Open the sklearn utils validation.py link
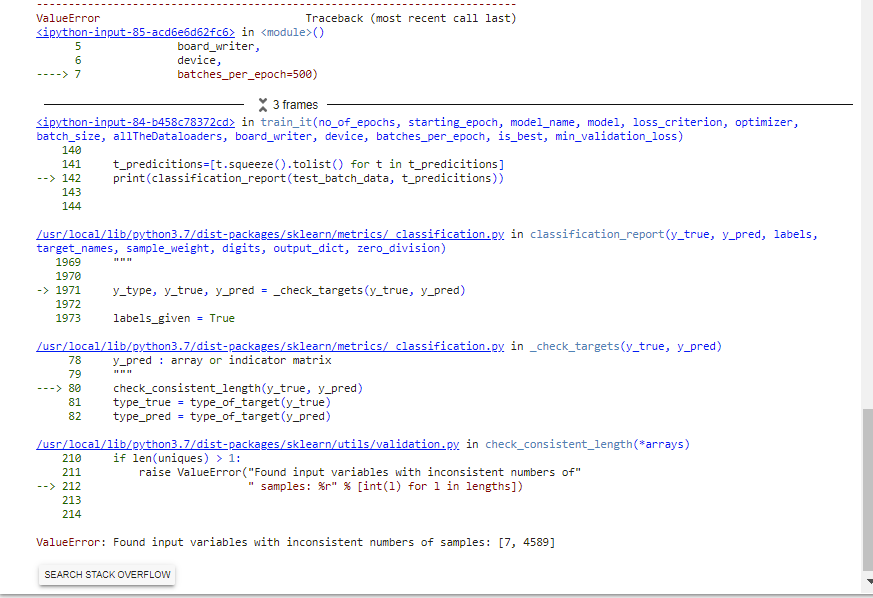Image resolution: width=873 pixels, height=598 pixels. point(247,444)
